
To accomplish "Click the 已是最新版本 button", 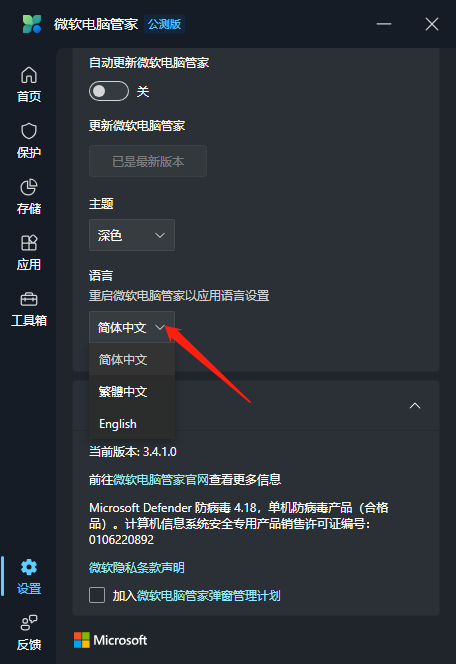I will (x=148, y=161).
